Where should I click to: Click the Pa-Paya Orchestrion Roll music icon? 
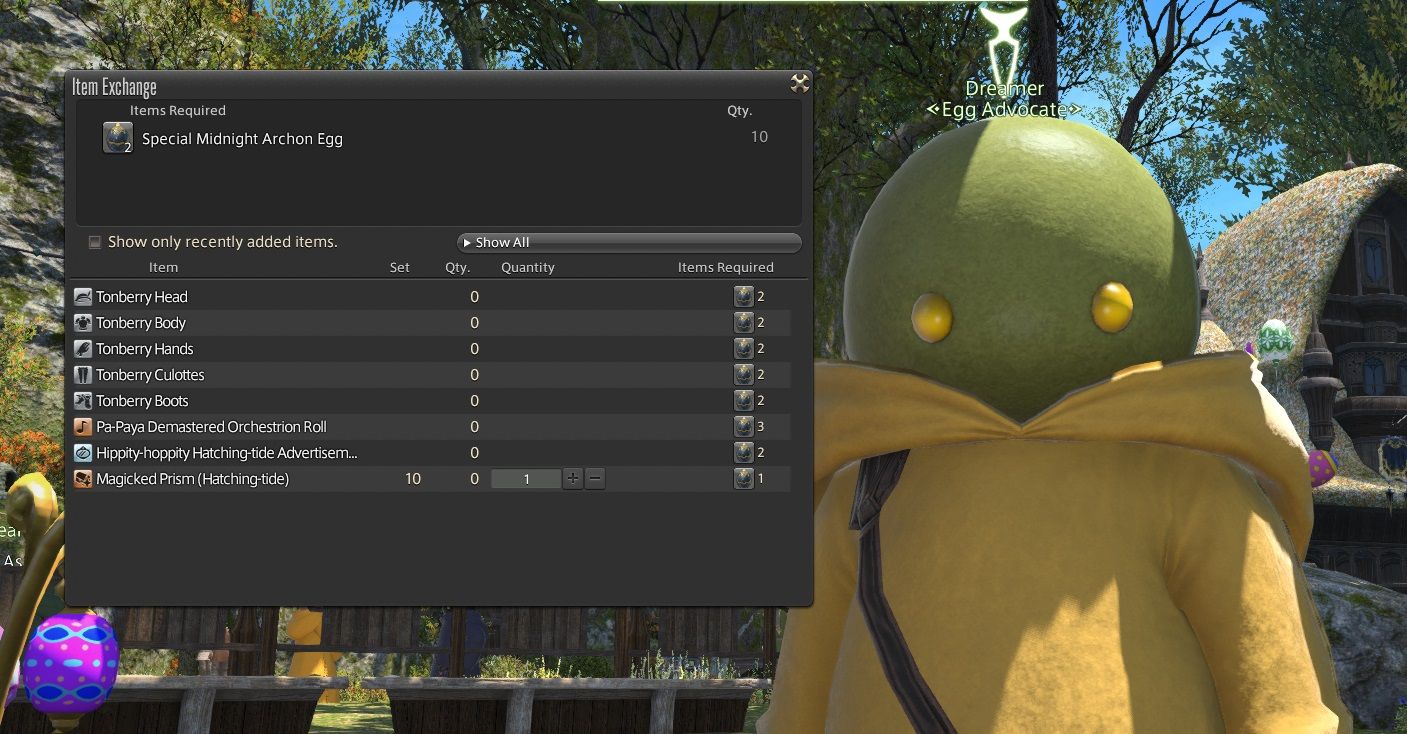pyautogui.click(x=83, y=427)
